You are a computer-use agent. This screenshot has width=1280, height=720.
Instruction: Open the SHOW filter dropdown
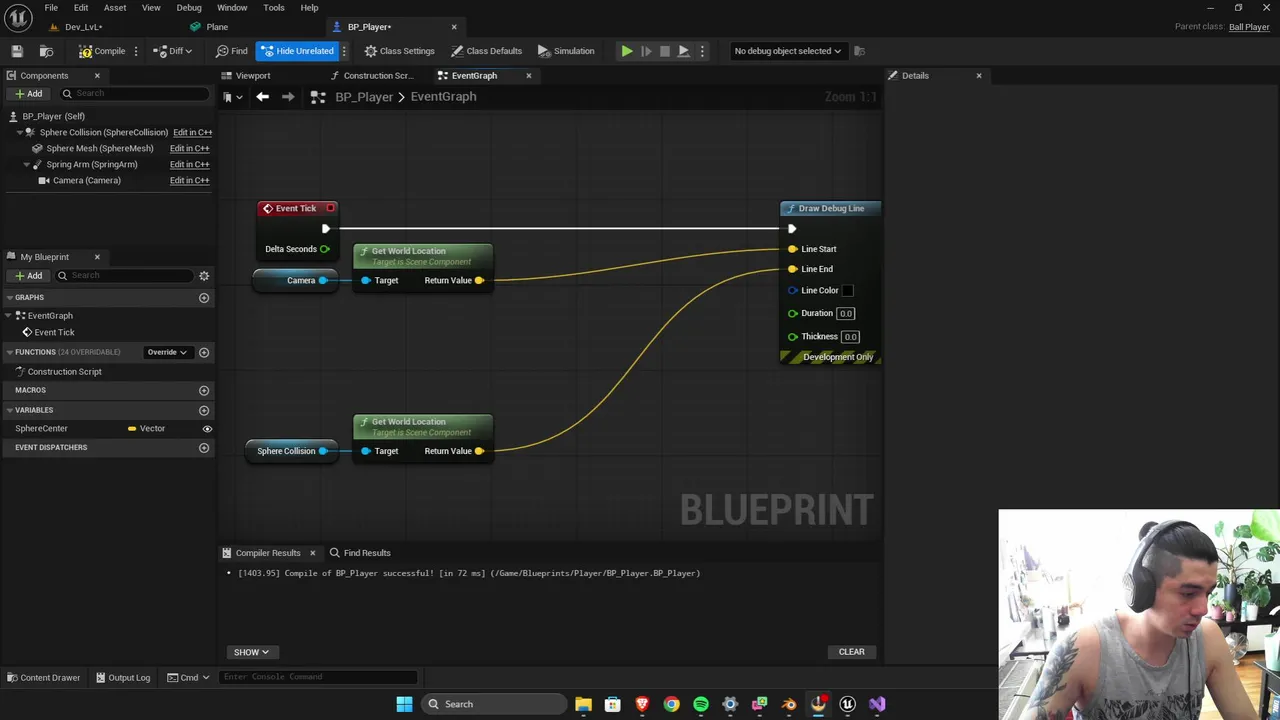coord(251,652)
